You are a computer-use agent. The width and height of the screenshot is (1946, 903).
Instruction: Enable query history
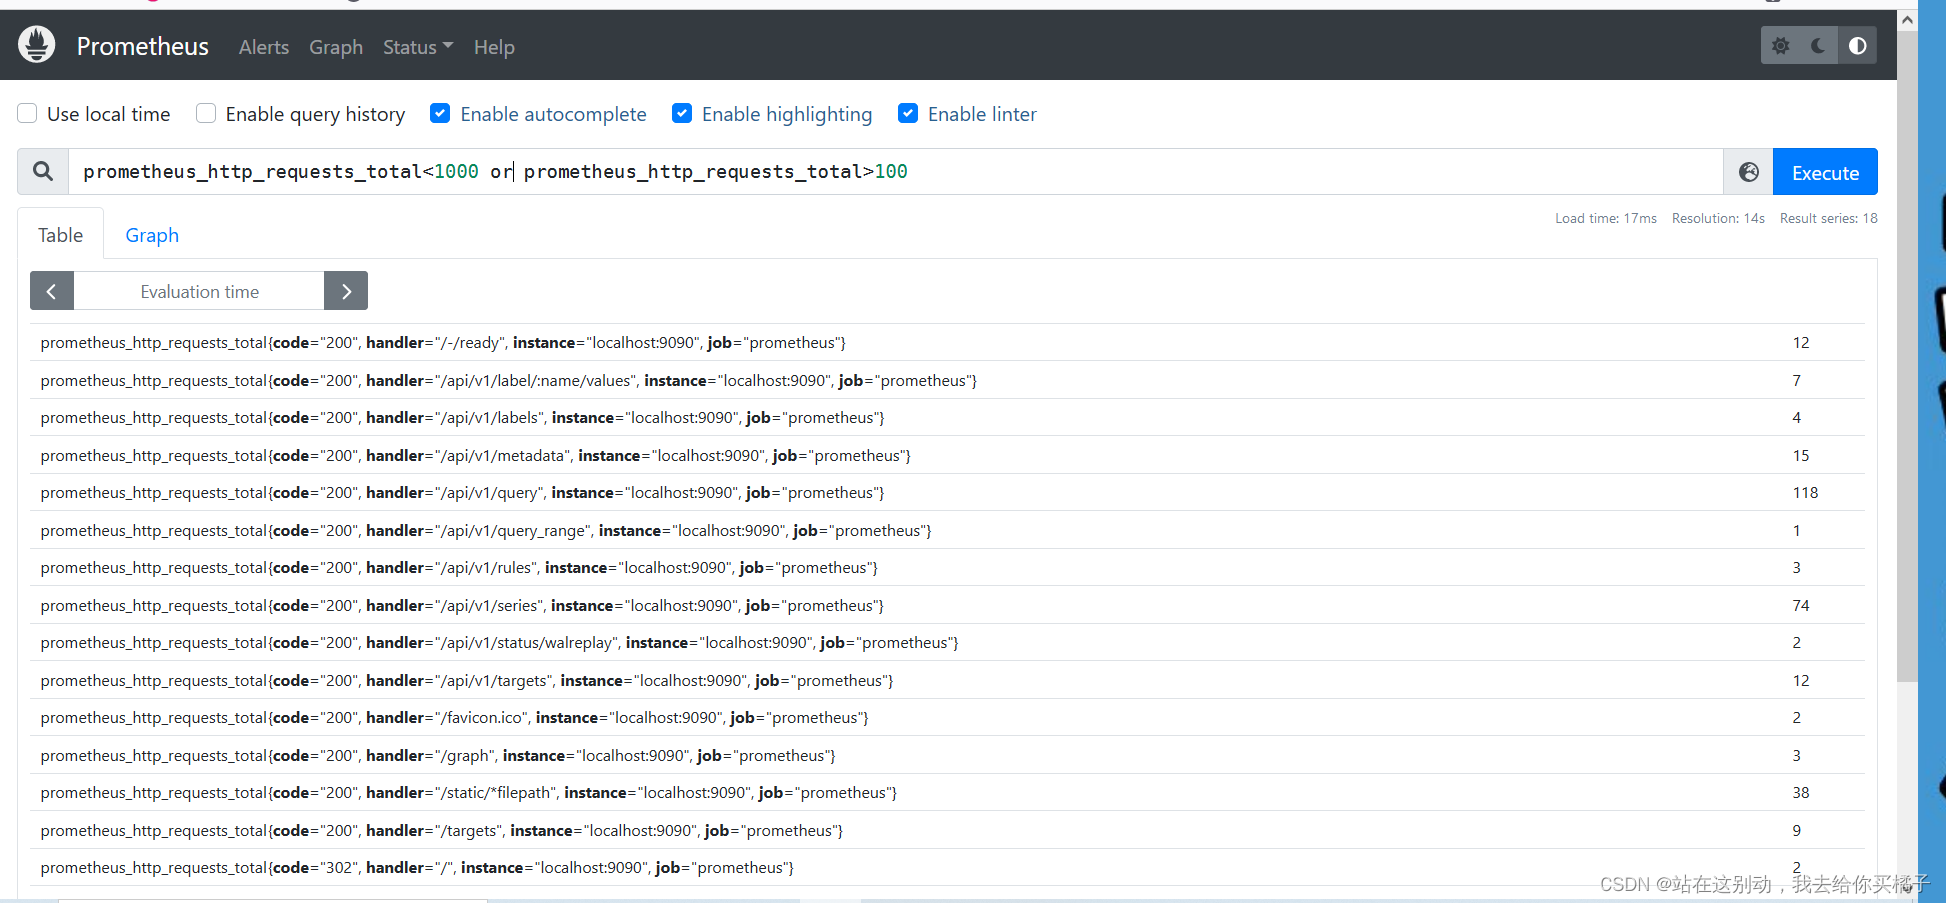point(205,113)
